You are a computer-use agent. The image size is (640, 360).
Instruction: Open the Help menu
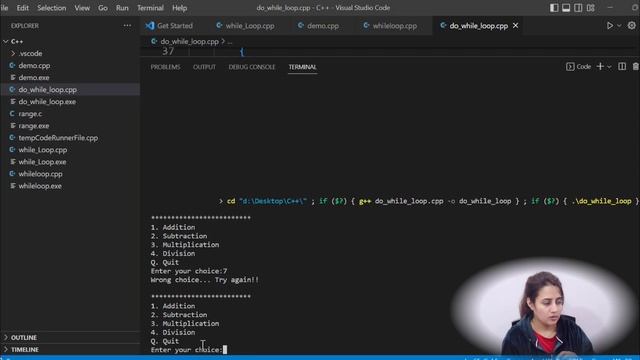[180, 8]
